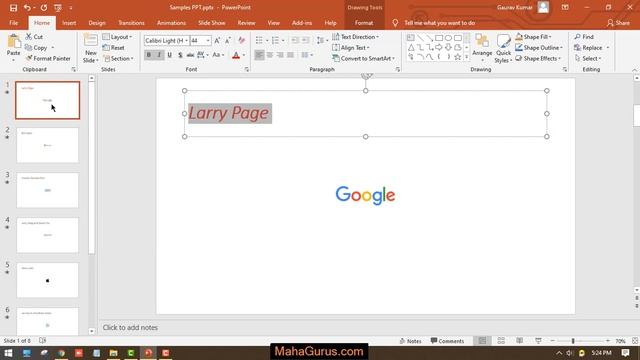Undo the last action
The height and width of the screenshot is (360, 640).
coord(27,8)
